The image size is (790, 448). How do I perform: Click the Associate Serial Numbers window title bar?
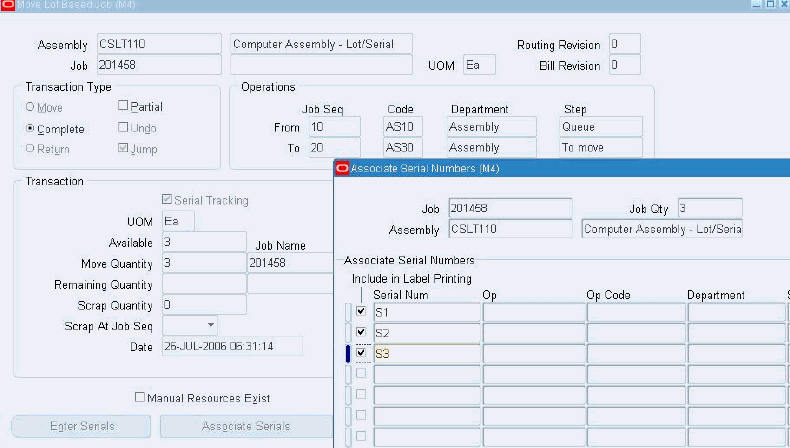click(x=562, y=168)
